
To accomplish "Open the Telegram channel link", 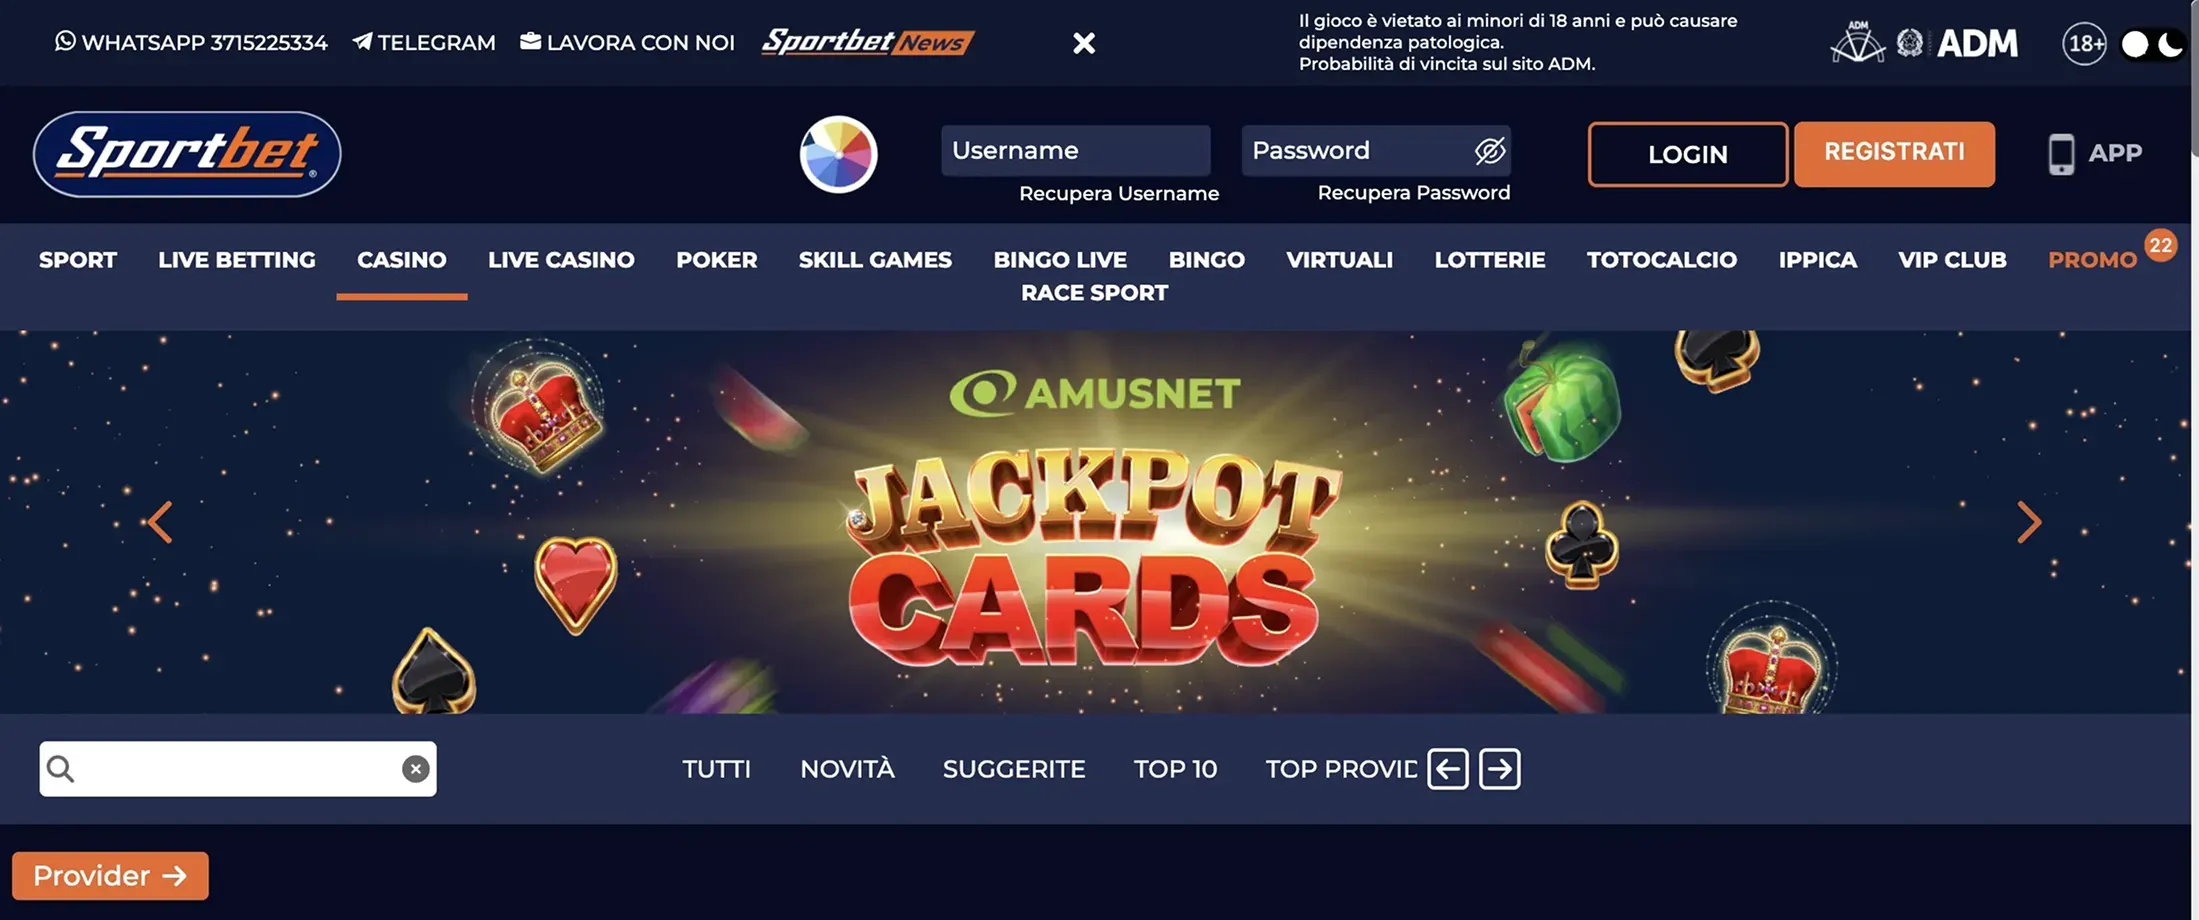I will (424, 42).
